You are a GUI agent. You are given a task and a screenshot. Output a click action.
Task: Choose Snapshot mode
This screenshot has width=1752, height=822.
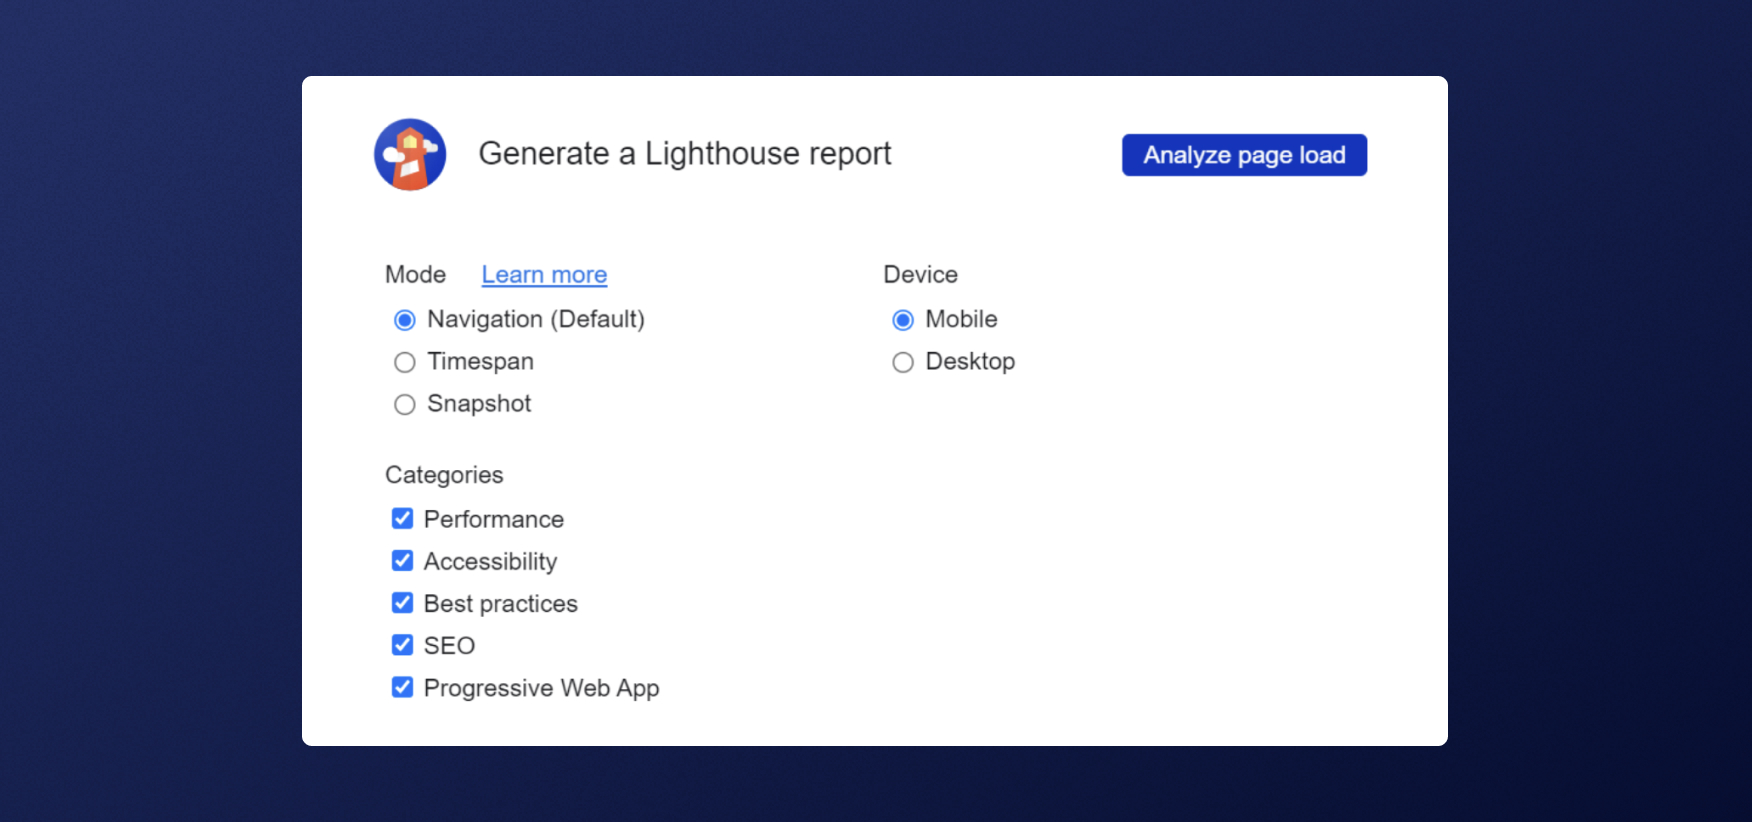pos(404,404)
